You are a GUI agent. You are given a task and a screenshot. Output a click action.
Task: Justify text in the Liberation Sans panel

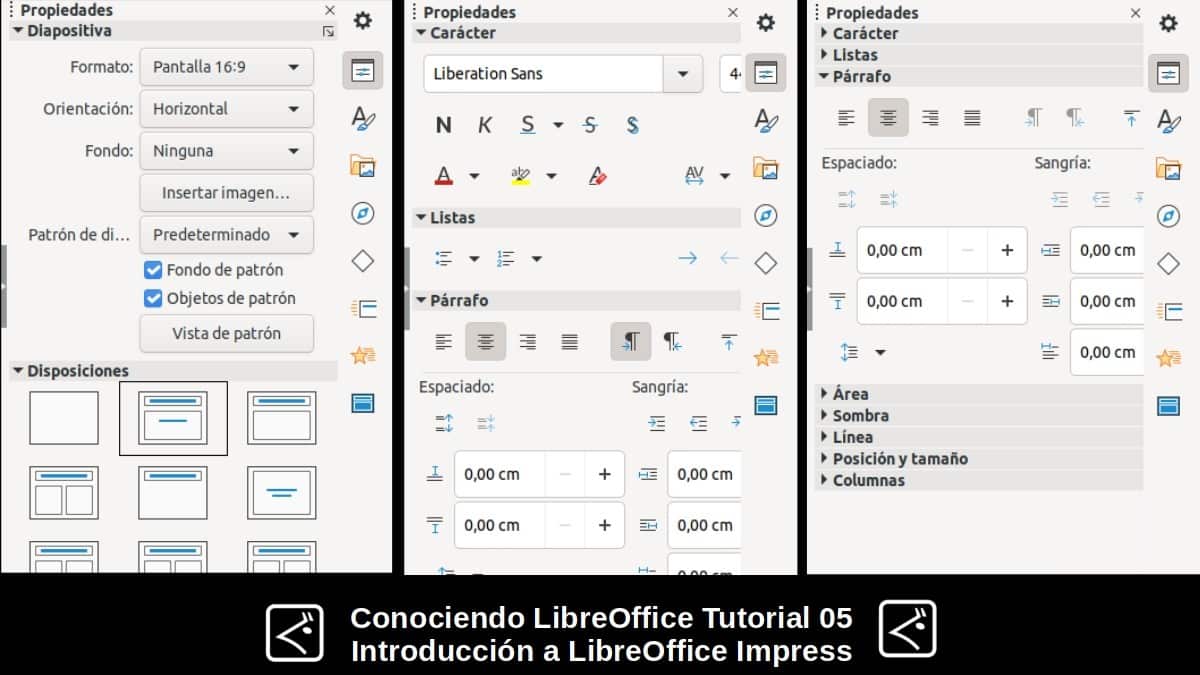(x=570, y=342)
